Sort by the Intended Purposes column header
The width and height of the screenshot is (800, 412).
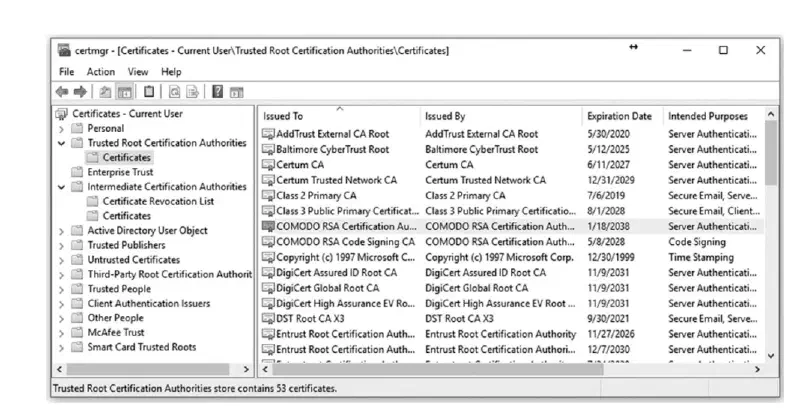(x=713, y=116)
